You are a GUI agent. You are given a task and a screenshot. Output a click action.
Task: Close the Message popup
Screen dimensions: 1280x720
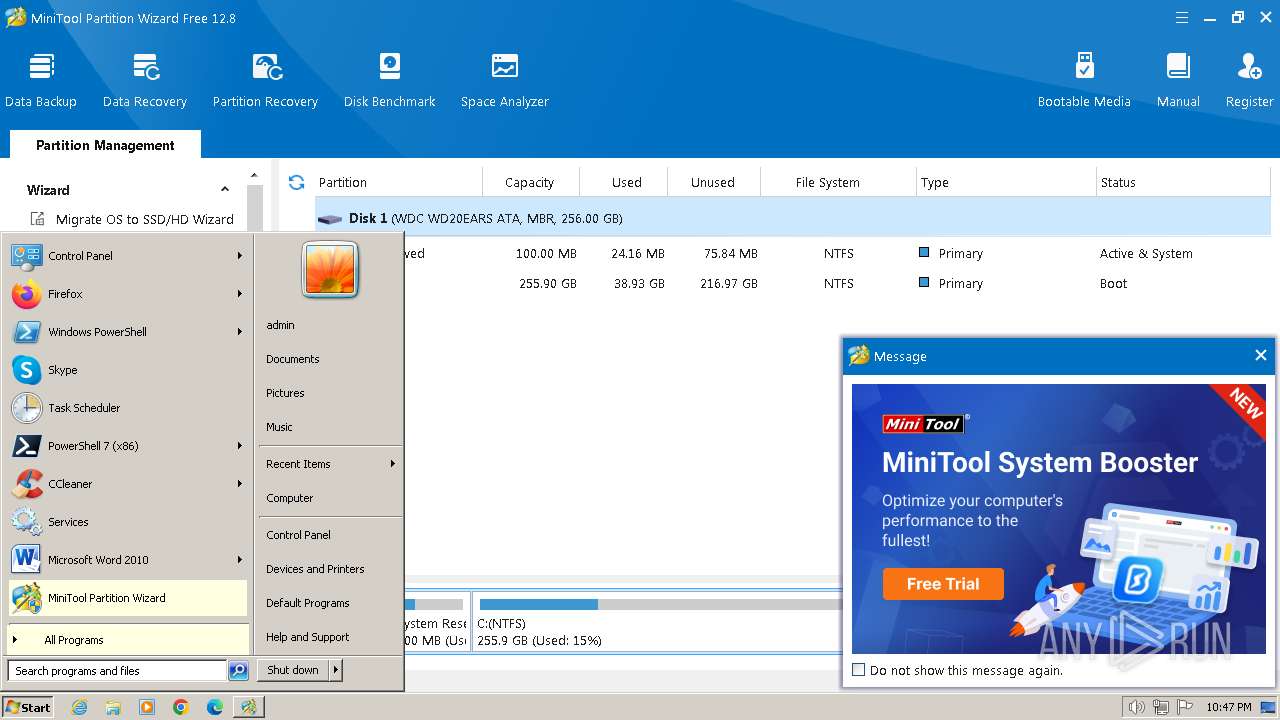click(x=1261, y=355)
